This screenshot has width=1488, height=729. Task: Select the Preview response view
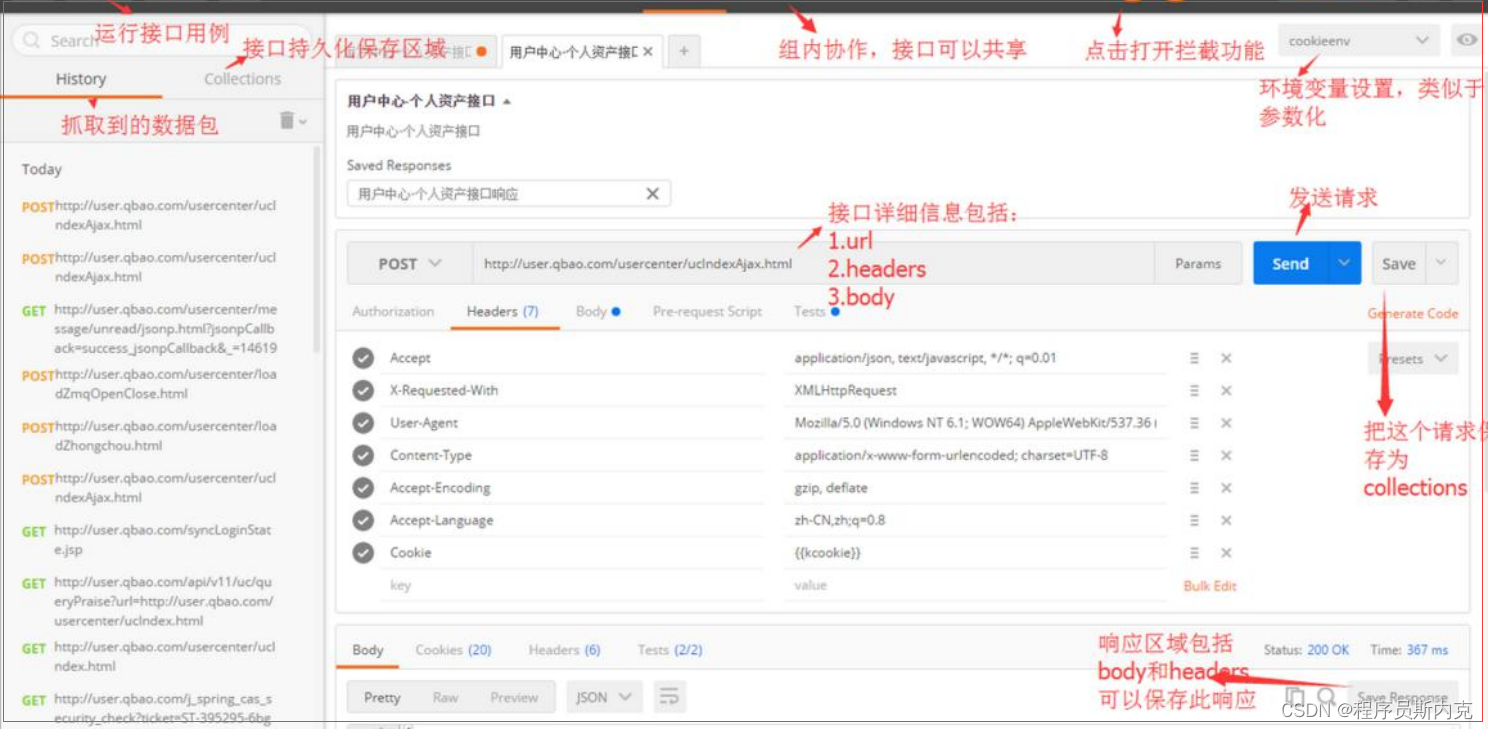tap(514, 697)
